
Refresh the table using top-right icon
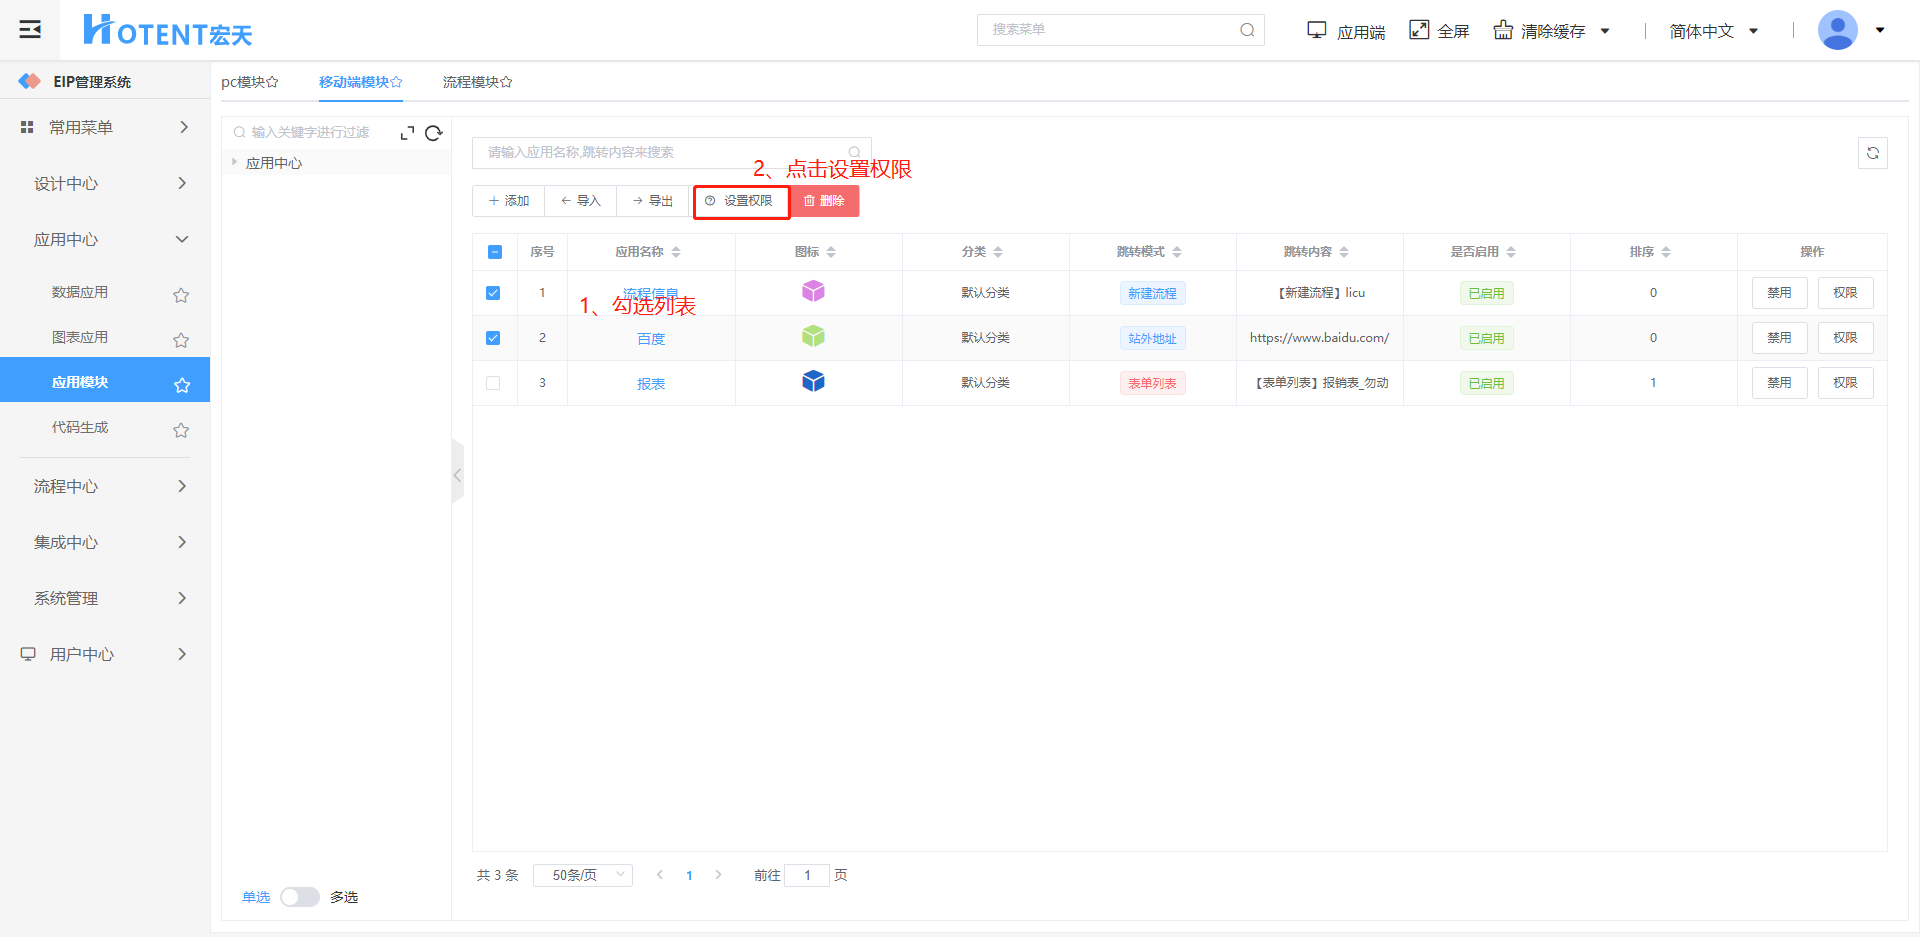click(1872, 153)
